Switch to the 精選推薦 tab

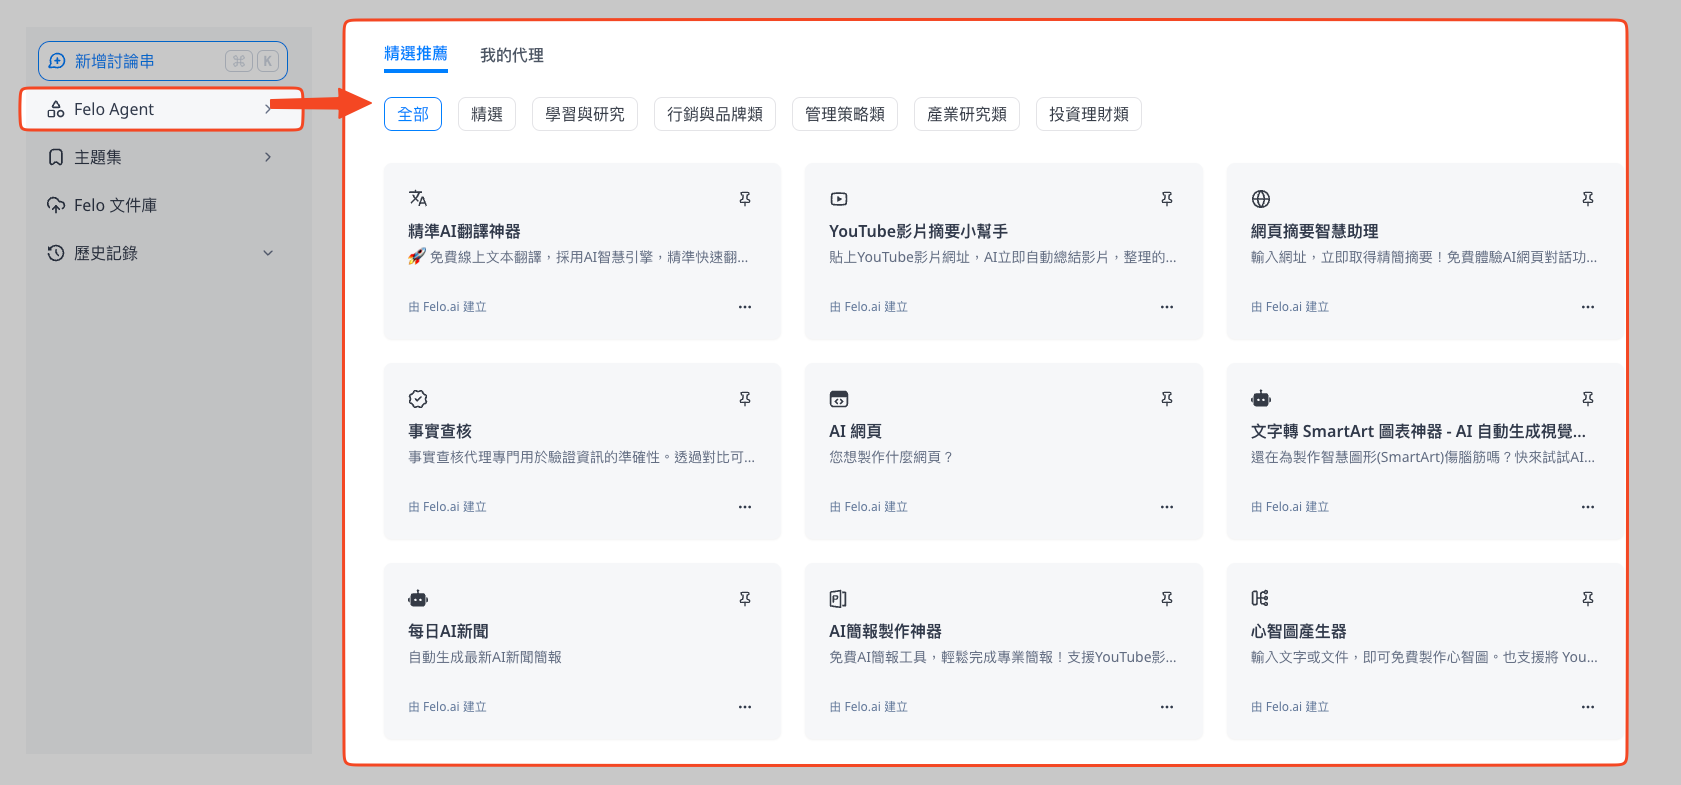click(416, 54)
